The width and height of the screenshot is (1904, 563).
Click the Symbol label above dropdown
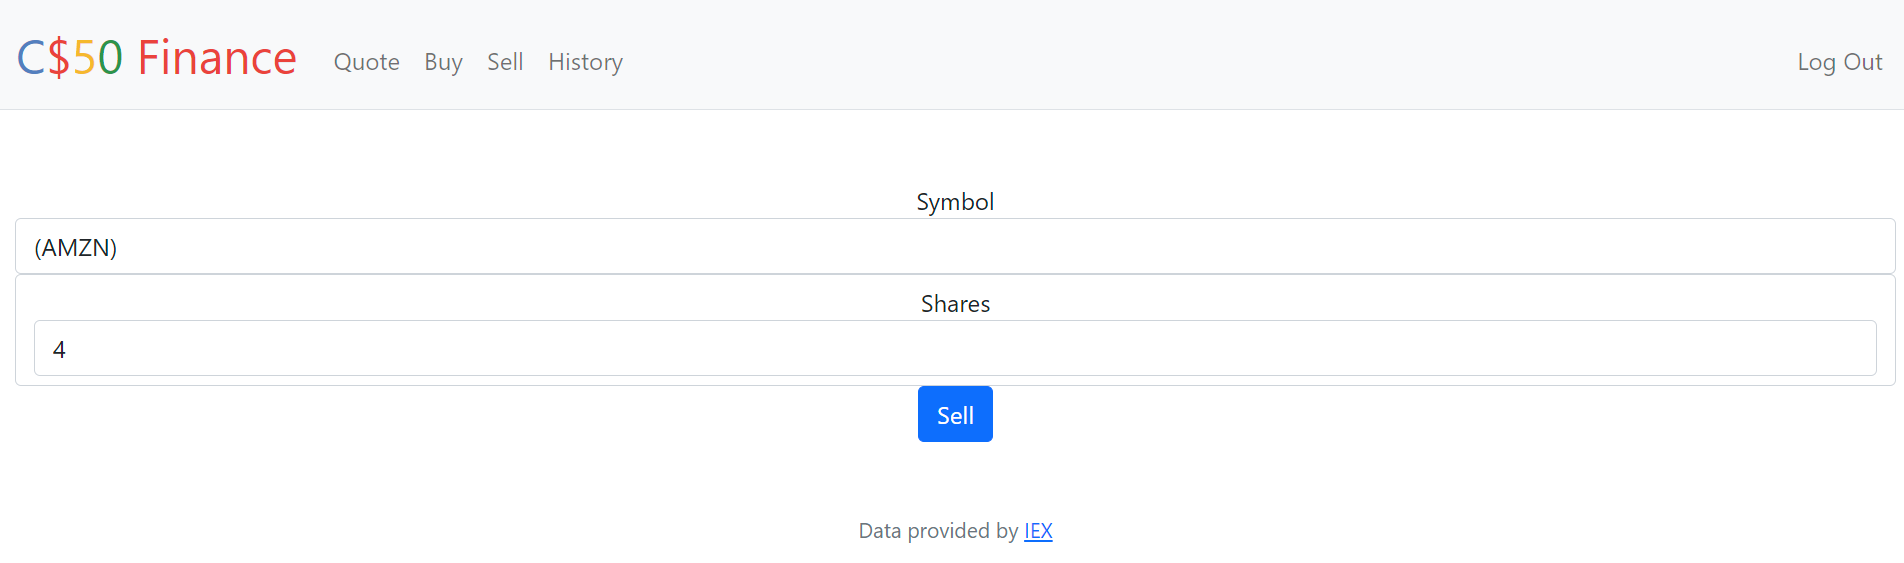coord(955,202)
